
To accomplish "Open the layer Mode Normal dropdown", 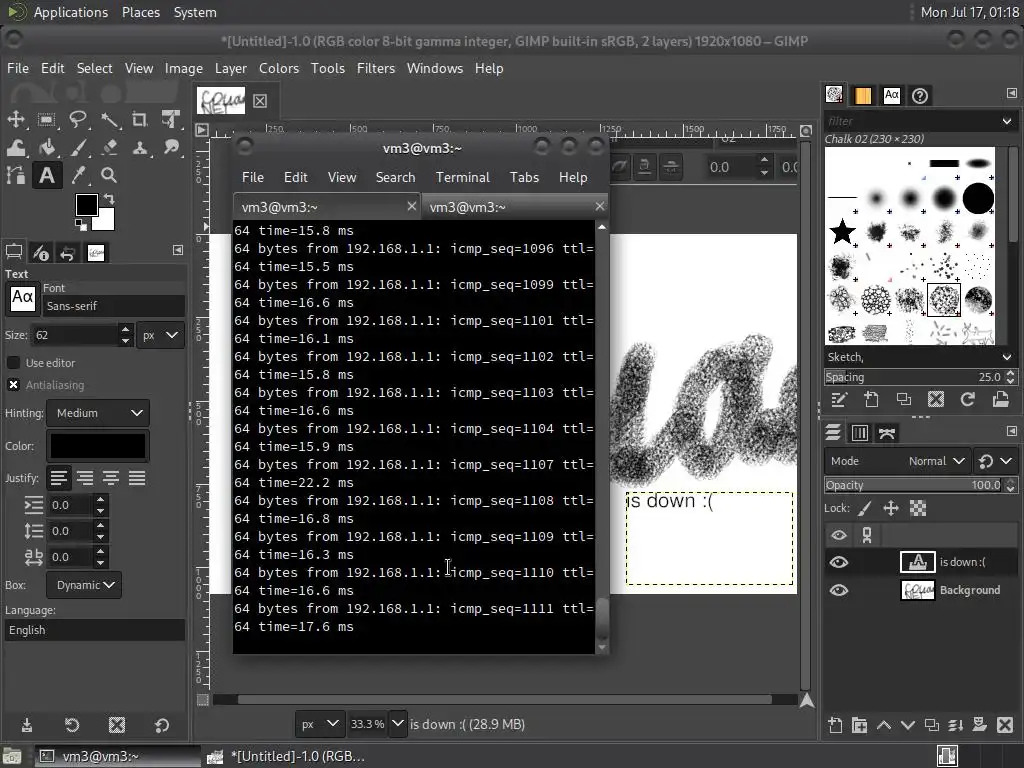I will [897, 461].
